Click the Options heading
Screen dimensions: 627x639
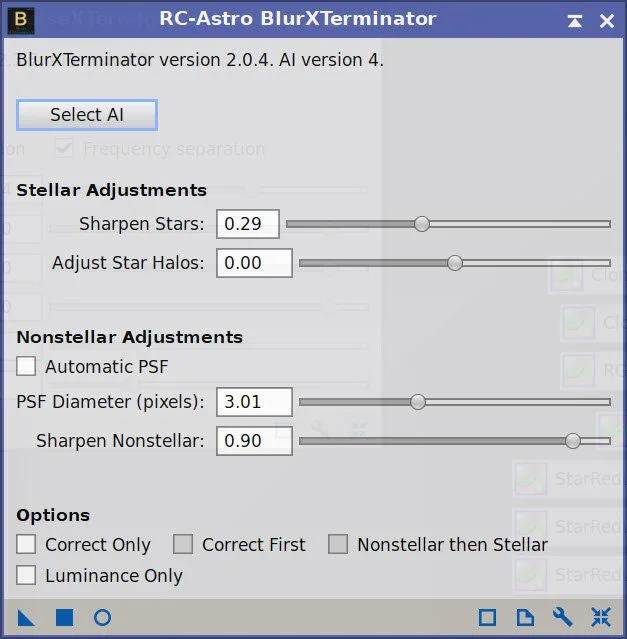pos(53,516)
